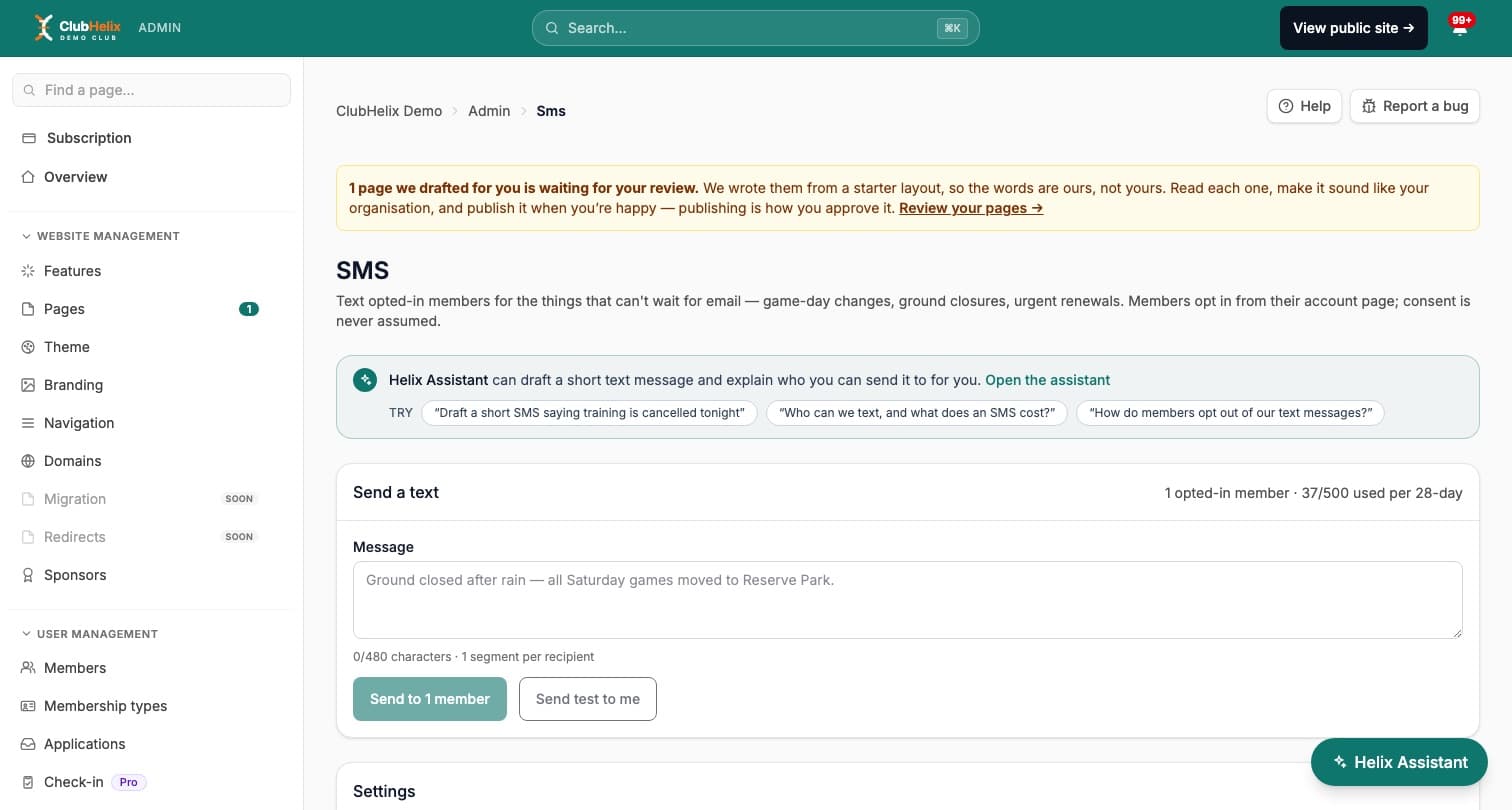Select Applications in the sidebar
The height and width of the screenshot is (810, 1512).
tap(84, 744)
